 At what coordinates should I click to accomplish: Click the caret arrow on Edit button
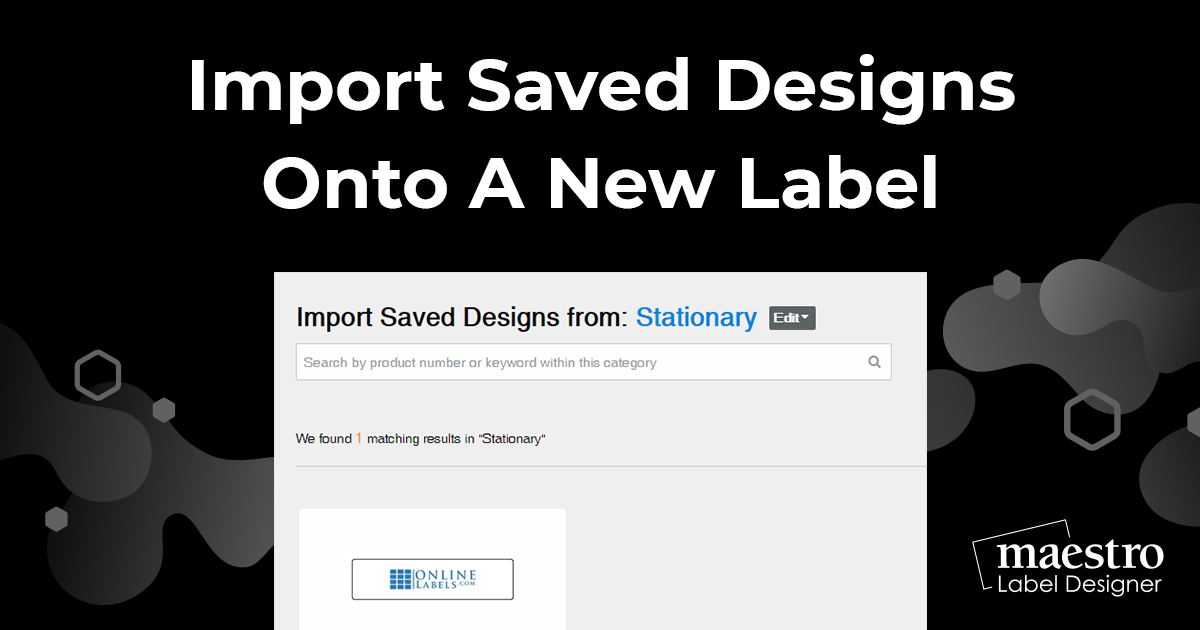[805, 318]
